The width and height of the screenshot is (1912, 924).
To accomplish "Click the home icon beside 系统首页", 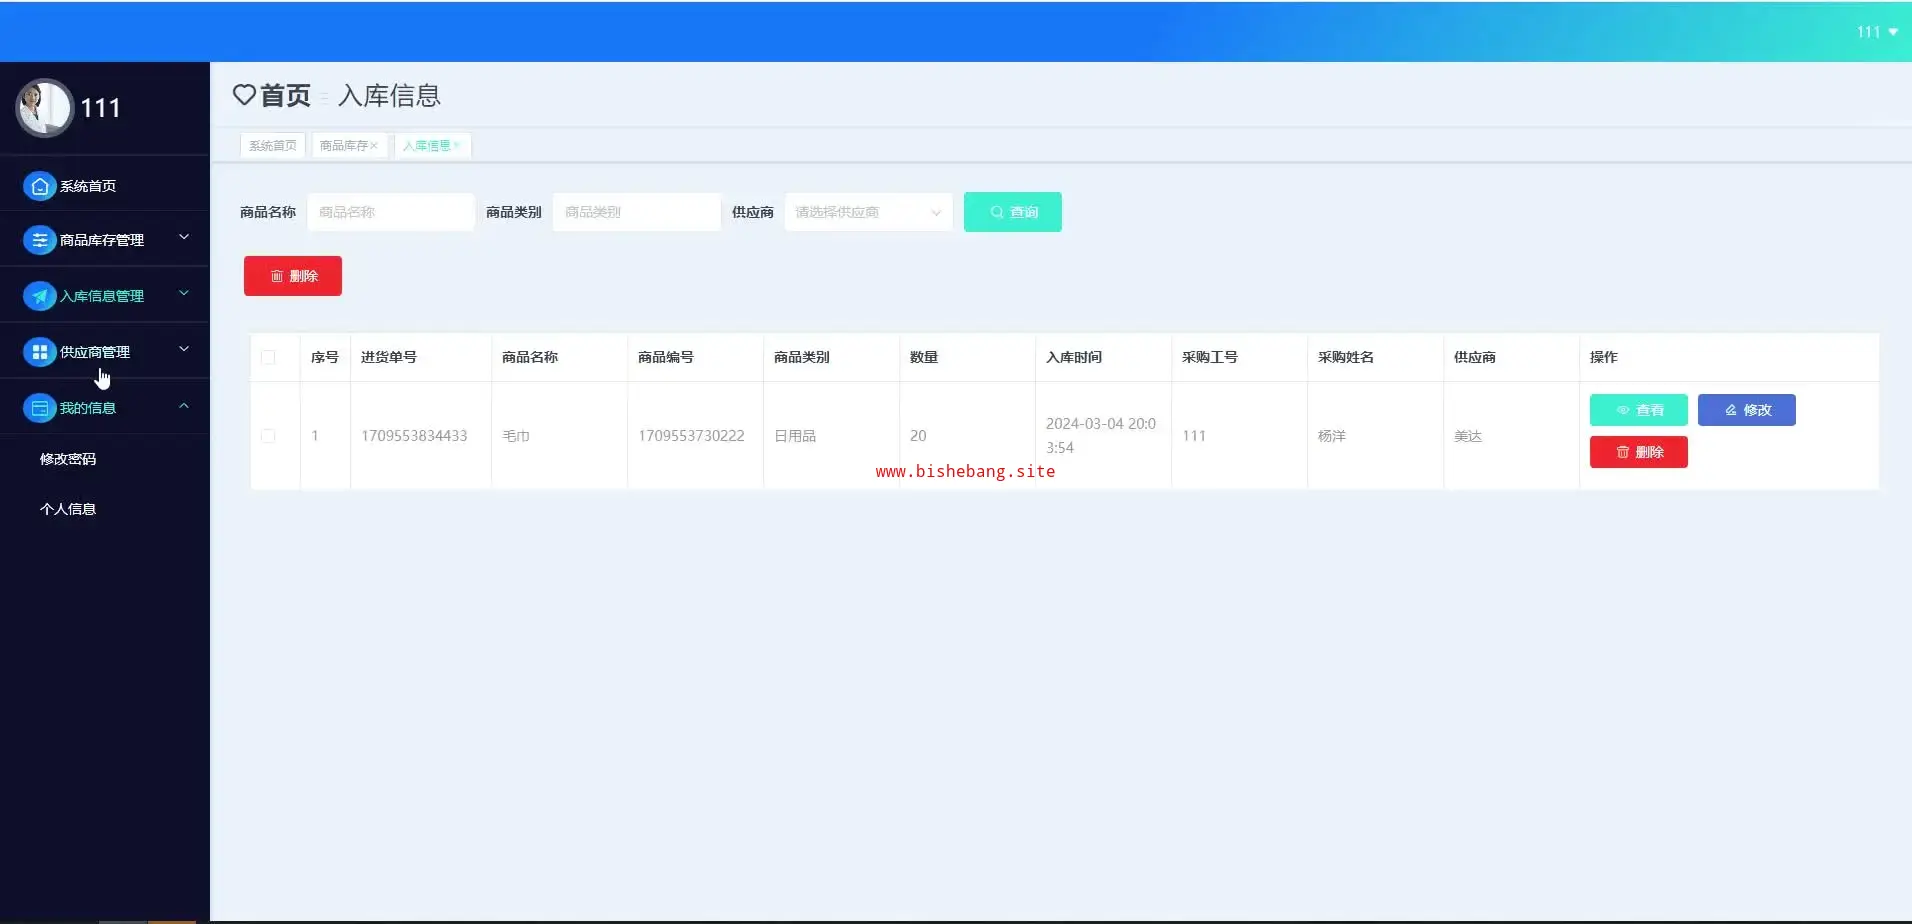I will click(39, 186).
